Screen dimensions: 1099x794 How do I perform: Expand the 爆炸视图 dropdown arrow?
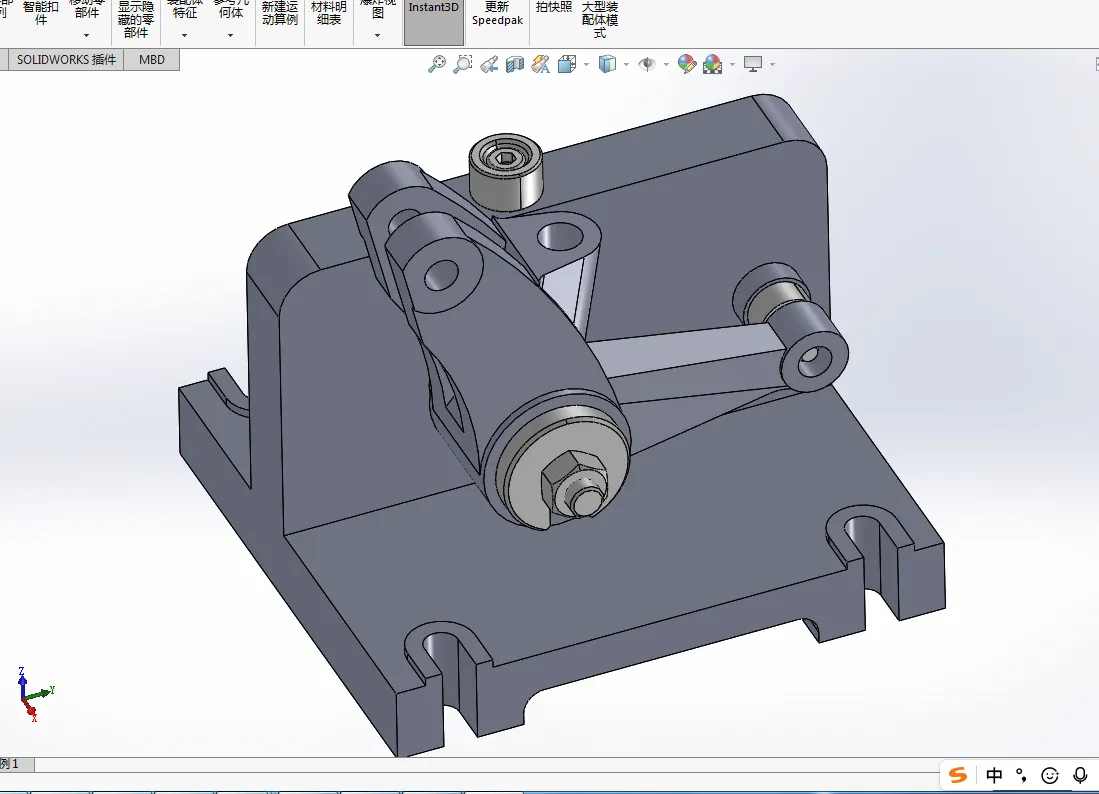(x=377, y=35)
